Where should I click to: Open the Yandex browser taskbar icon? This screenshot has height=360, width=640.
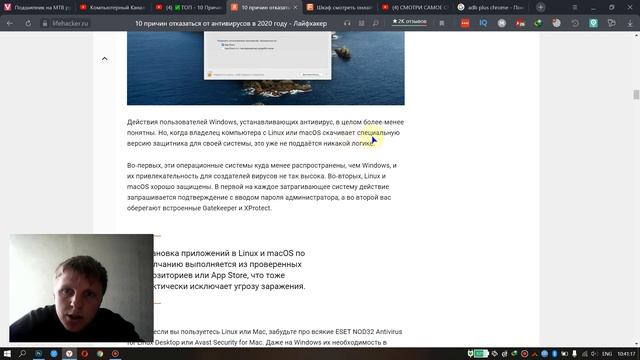(x=69, y=353)
